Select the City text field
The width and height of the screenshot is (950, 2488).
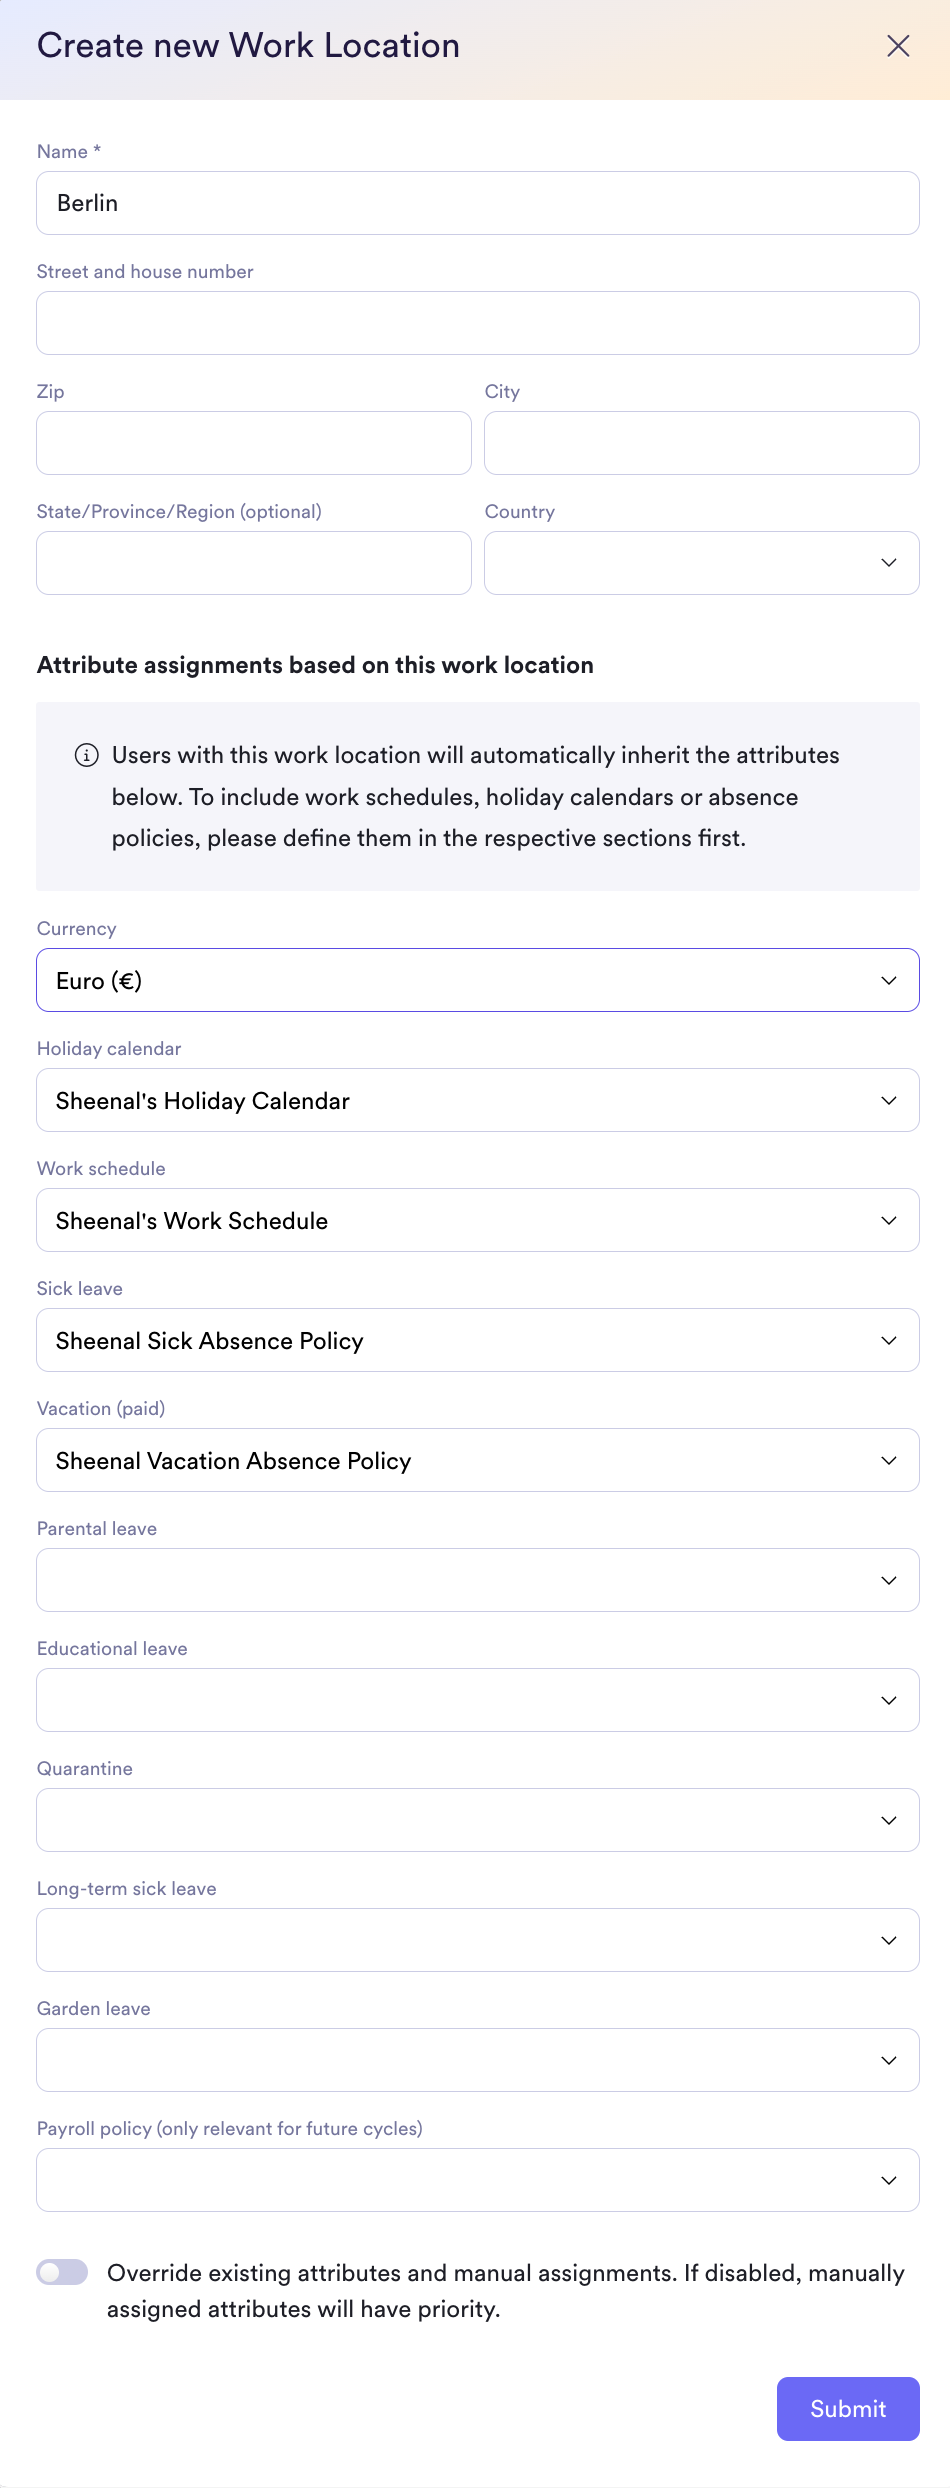point(702,443)
